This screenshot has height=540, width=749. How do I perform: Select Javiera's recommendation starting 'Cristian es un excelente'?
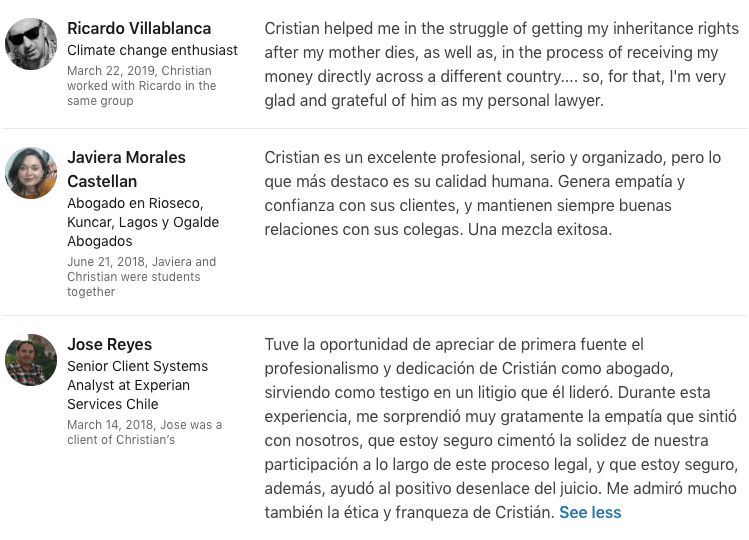[x=492, y=194]
